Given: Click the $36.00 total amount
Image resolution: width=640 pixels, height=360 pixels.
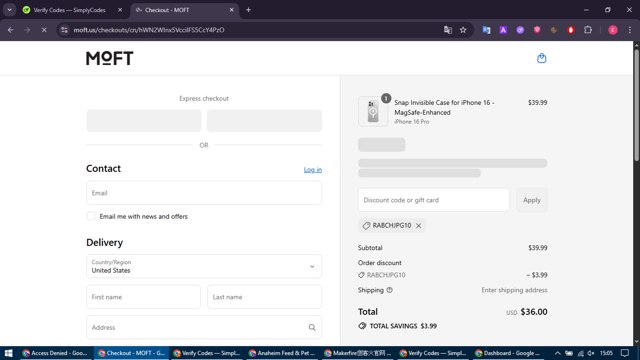Looking at the screenshot, I should coord(534,312).
